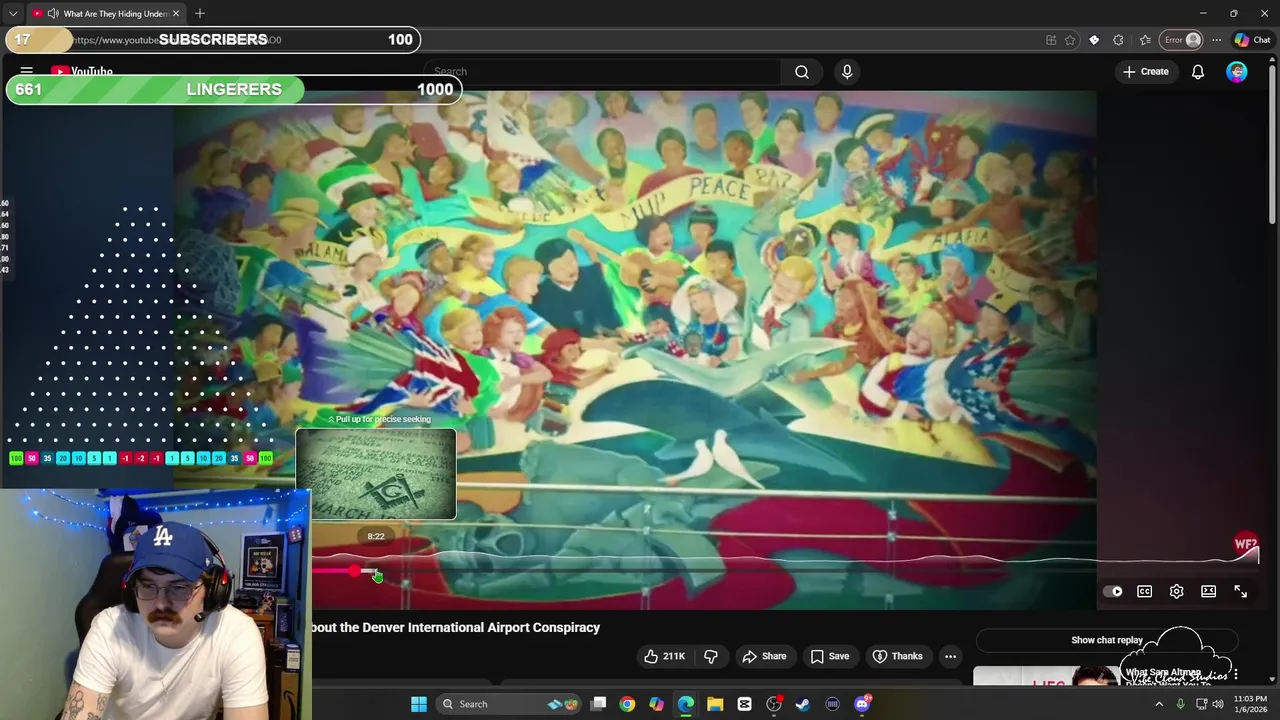1280x720 pixels.
Task: Open volume control in system tray
Action: click(x=1218, y=704)
